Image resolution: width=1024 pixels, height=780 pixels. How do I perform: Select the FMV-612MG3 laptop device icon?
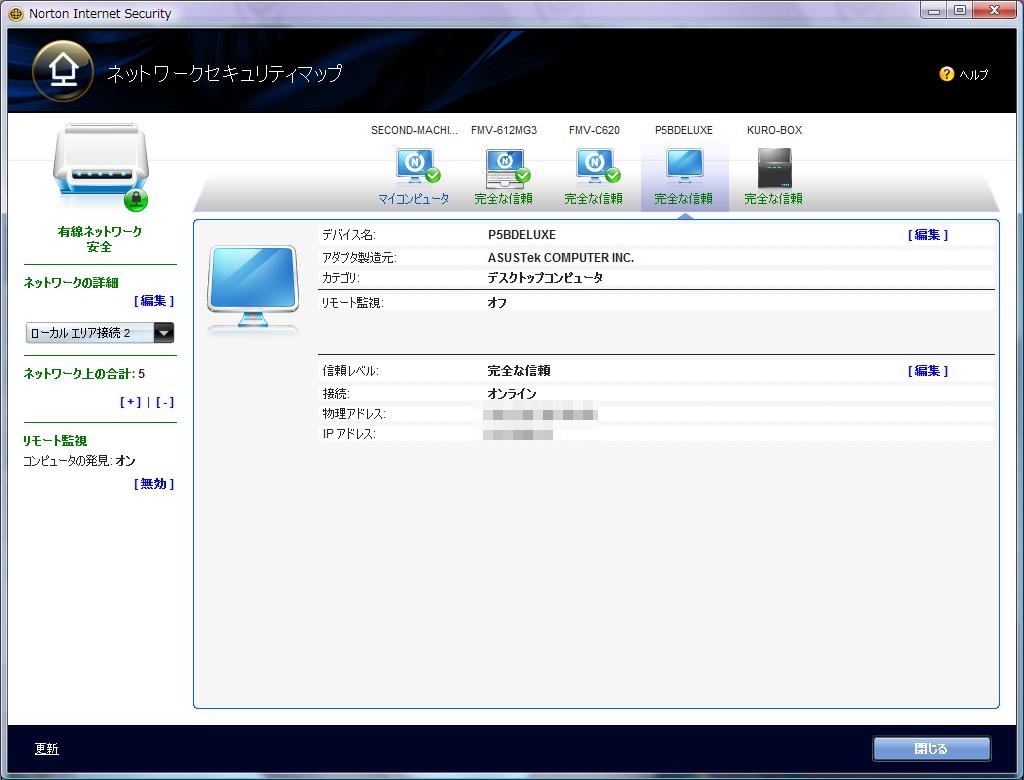pyautogui.click(x=504, y=167)
